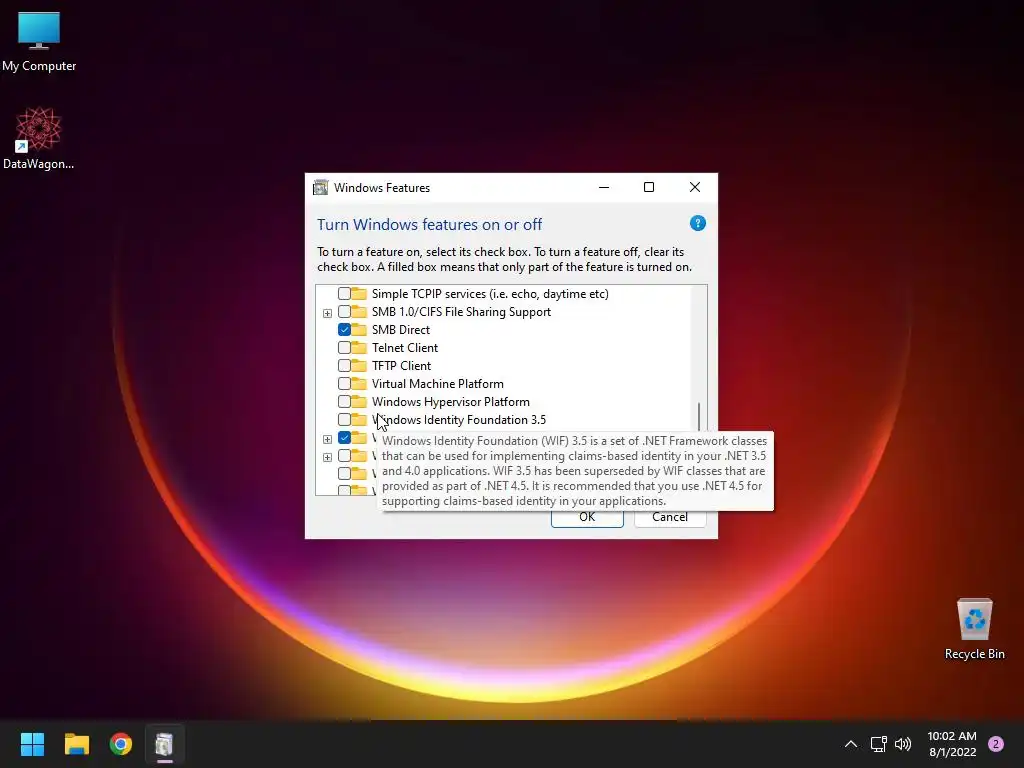The image size is (1024, 768).
Task: Enable Simple TCPIP services checkbox
Action: click(344, 294)
